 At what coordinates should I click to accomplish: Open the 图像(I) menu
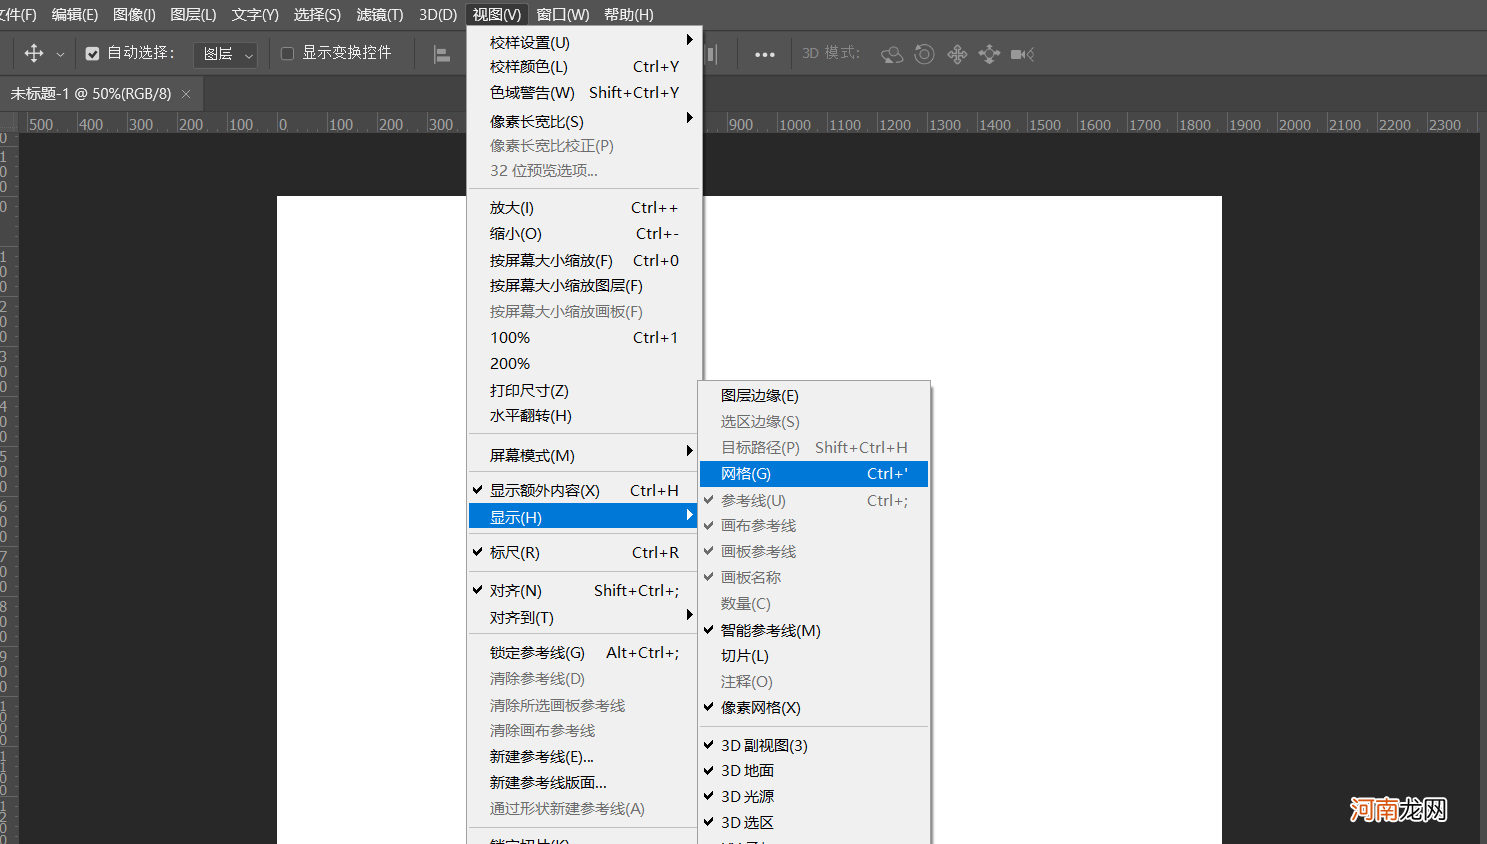coord(134,14)
